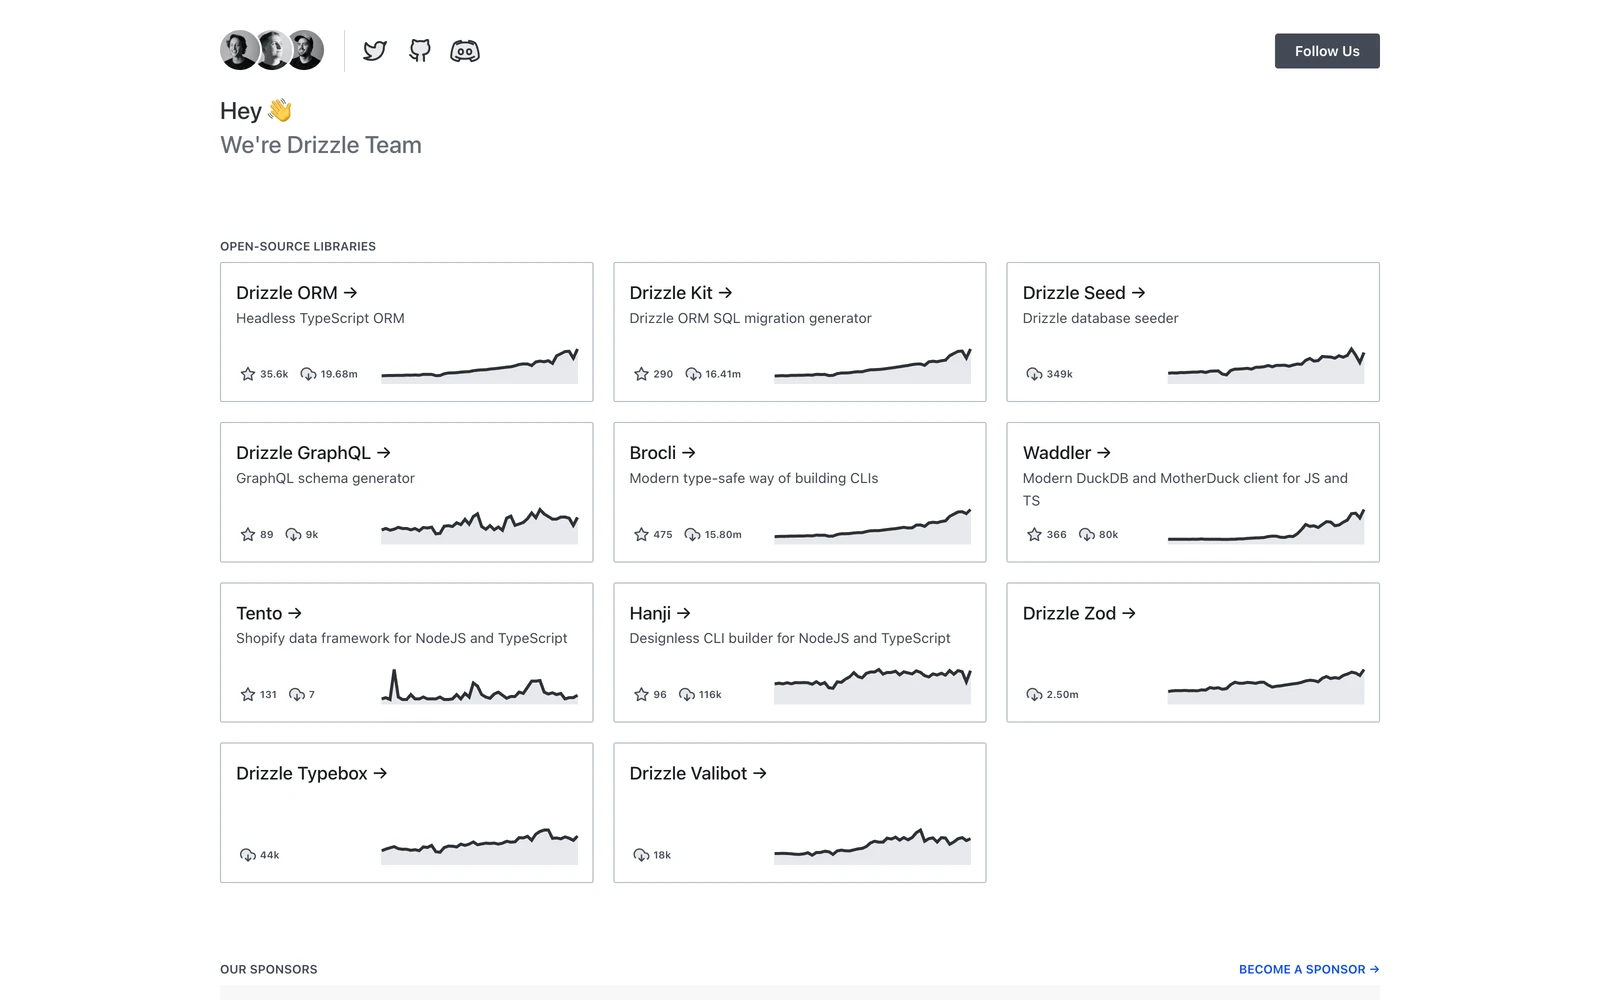
Task: Click the Hanji downloads sparkline chart
Action: [x=872, y=685]
